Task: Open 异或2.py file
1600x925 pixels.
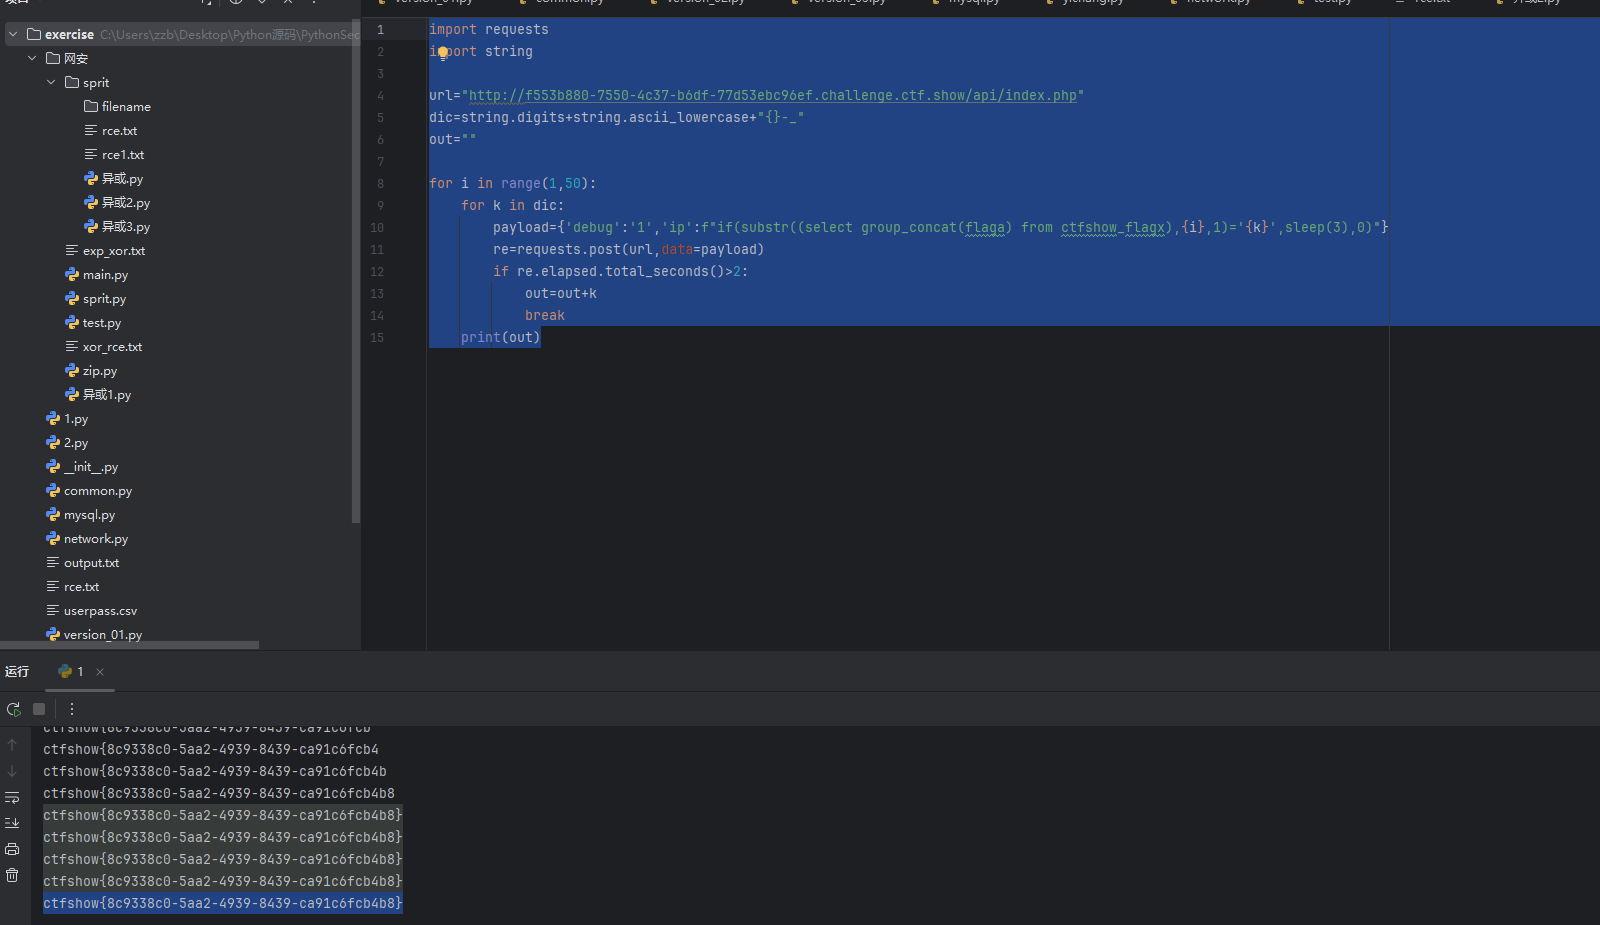Action: click(x=126, y=202)
